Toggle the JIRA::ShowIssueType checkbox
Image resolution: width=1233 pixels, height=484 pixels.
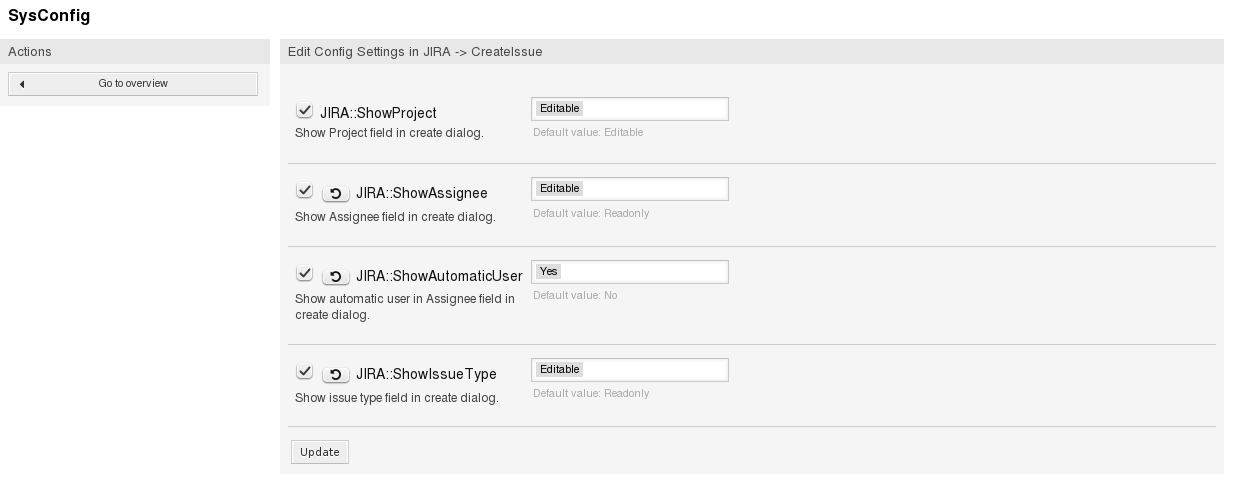[x=305, y=372]
